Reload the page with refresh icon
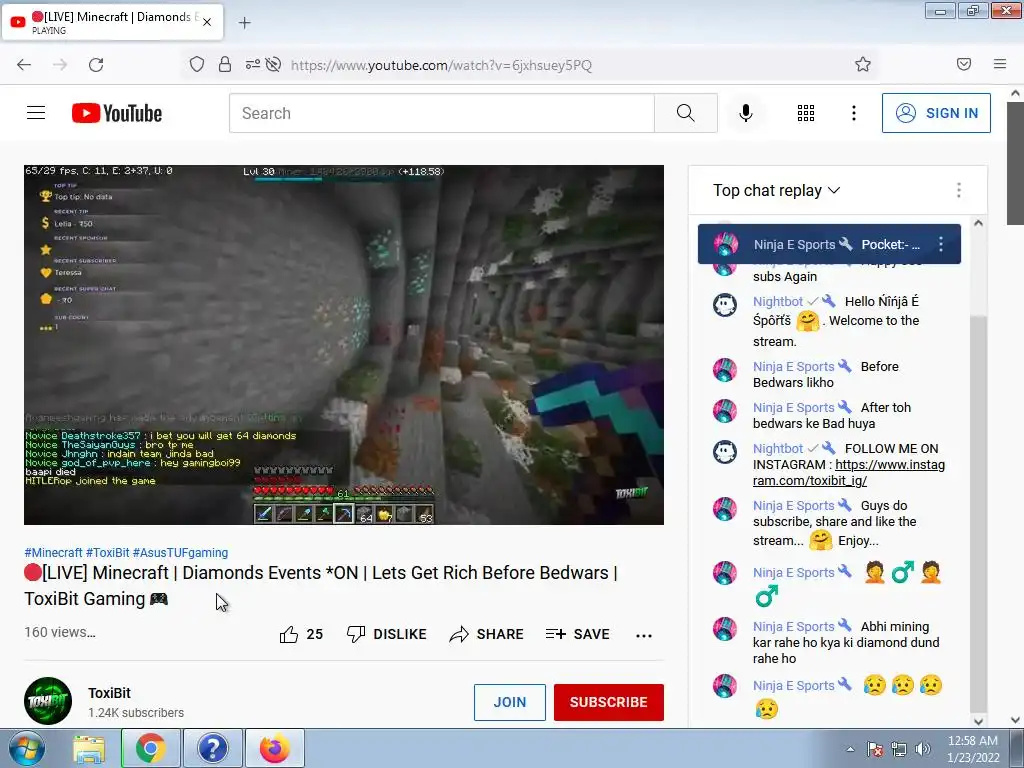This screenshot has width=1024, height=768. pyautogui.click(x=96, y=65)
